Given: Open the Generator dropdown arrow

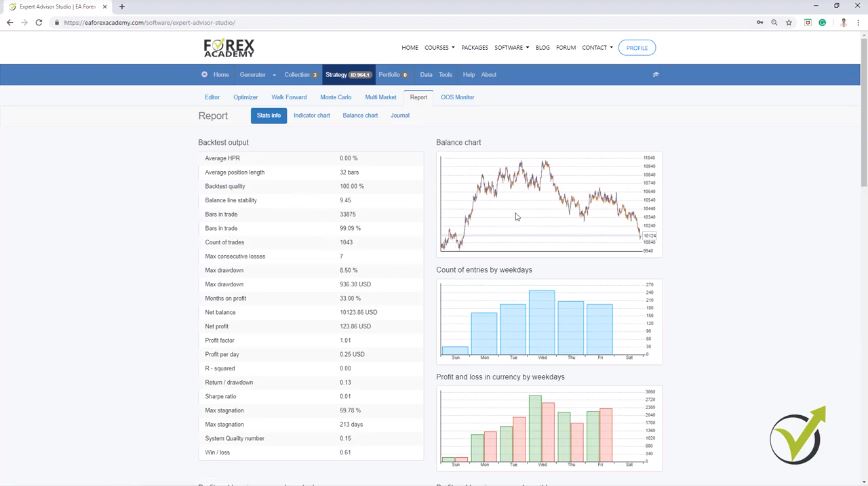Looking at the screenshot, I should click(x=274, y=75).
